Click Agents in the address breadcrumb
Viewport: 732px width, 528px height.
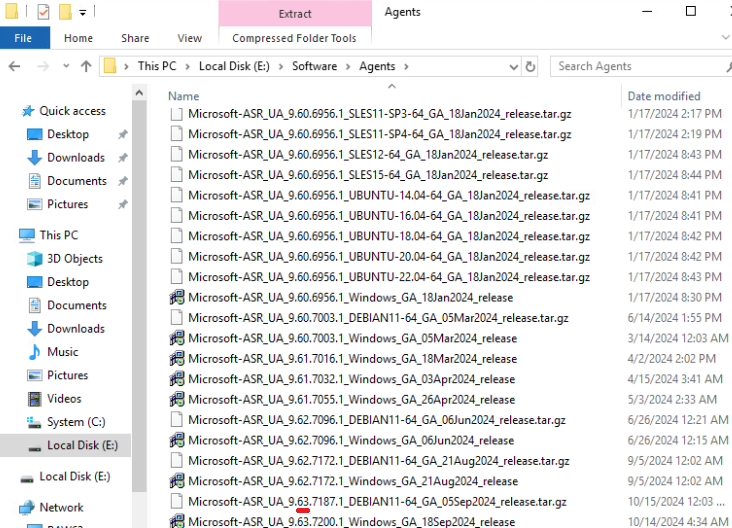[377, 66]
